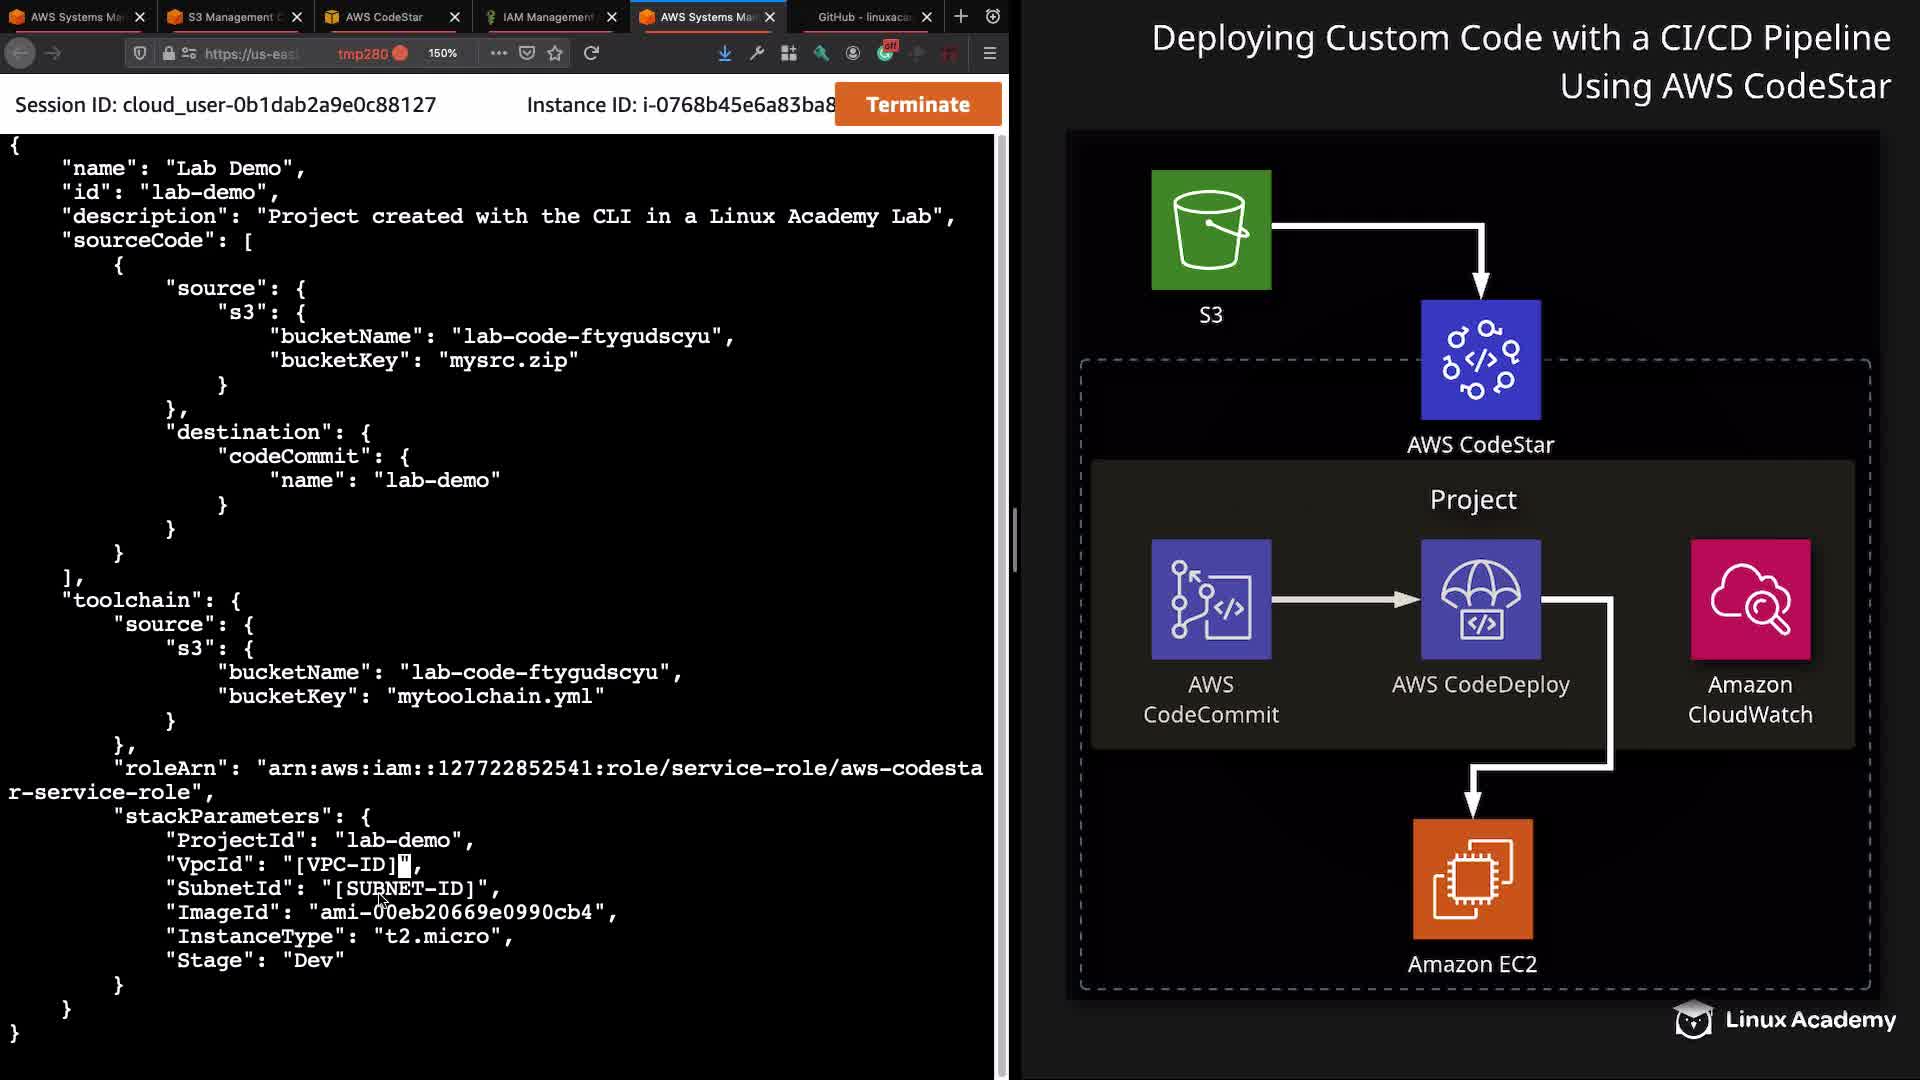Reload the current page
The image size is (1920, 1080).
[591, 53]
